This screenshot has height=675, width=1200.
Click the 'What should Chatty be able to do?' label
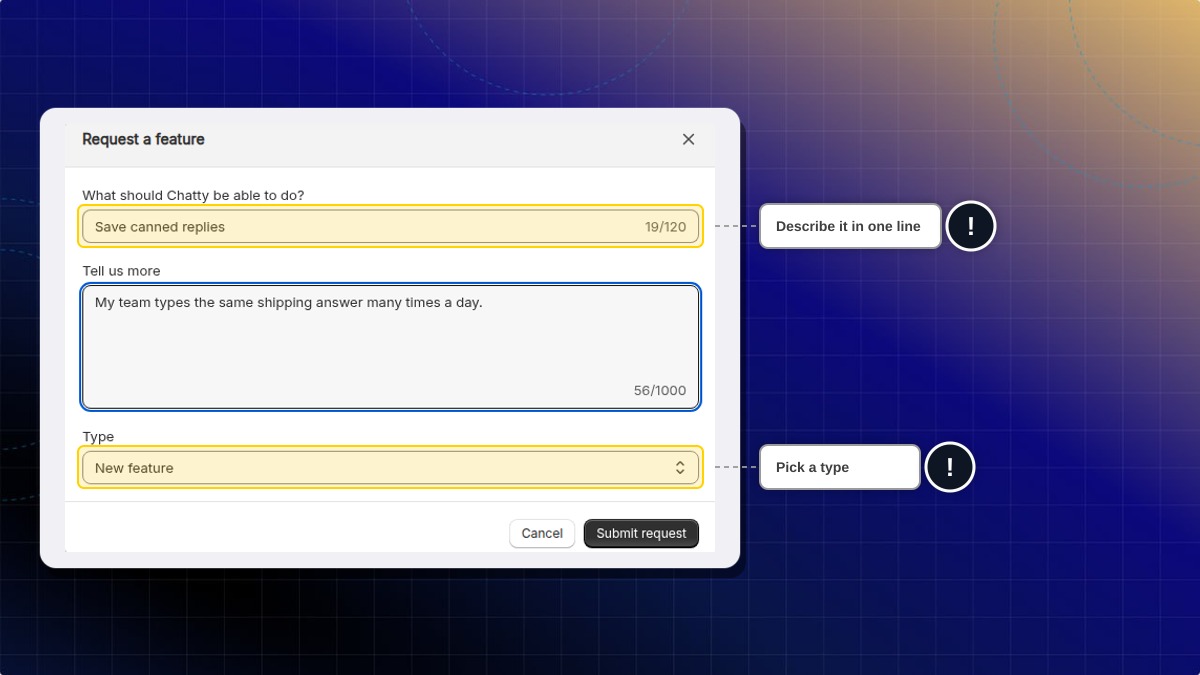coord(193,195)
